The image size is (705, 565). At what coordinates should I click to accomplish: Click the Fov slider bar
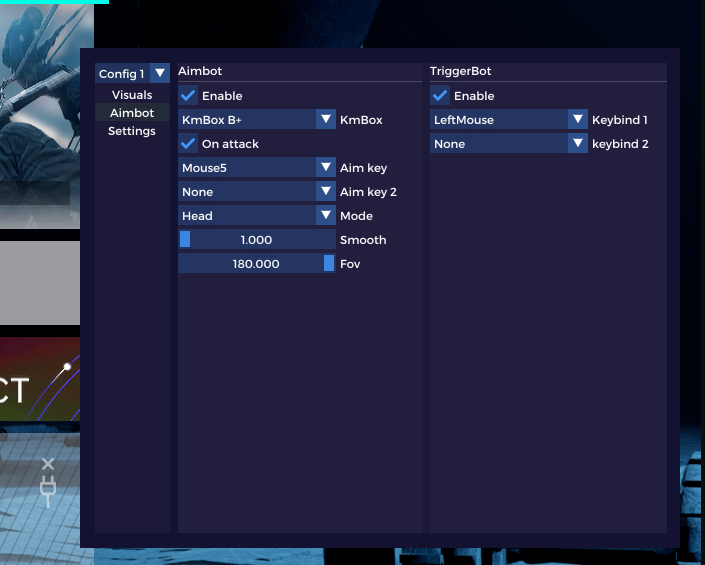click(x=257, y=264)
